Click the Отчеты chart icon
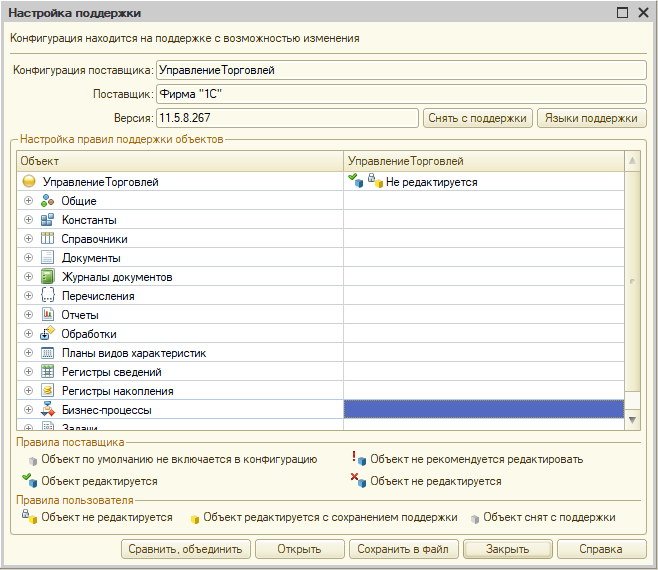Image resolution: width=658 pixels, height=570 pixels. click(x=47, y=314)
